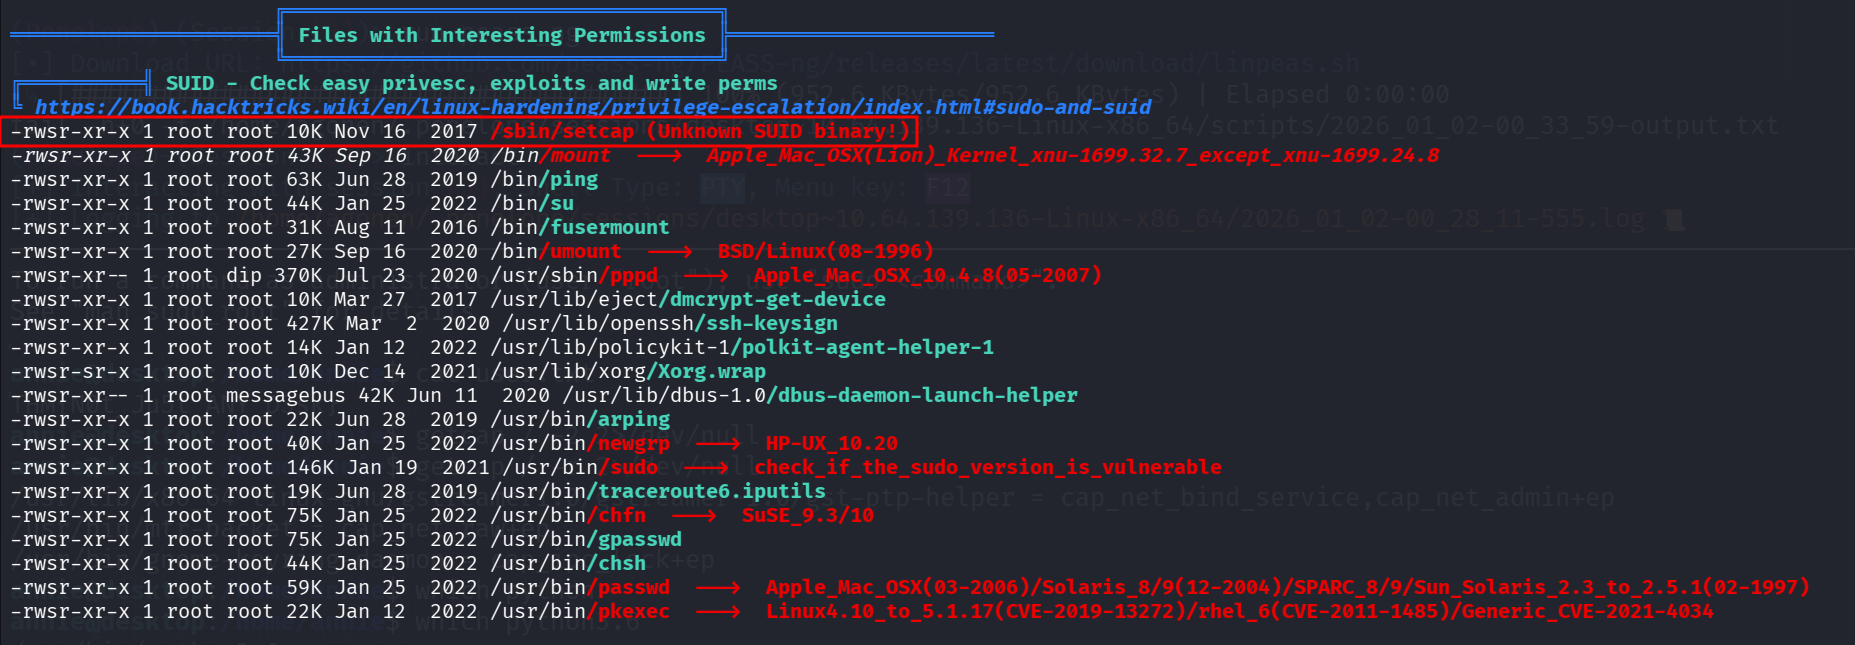Click the Xorg.wrap filename
The width and height of the screenshot is (1855, 645).
711,371
